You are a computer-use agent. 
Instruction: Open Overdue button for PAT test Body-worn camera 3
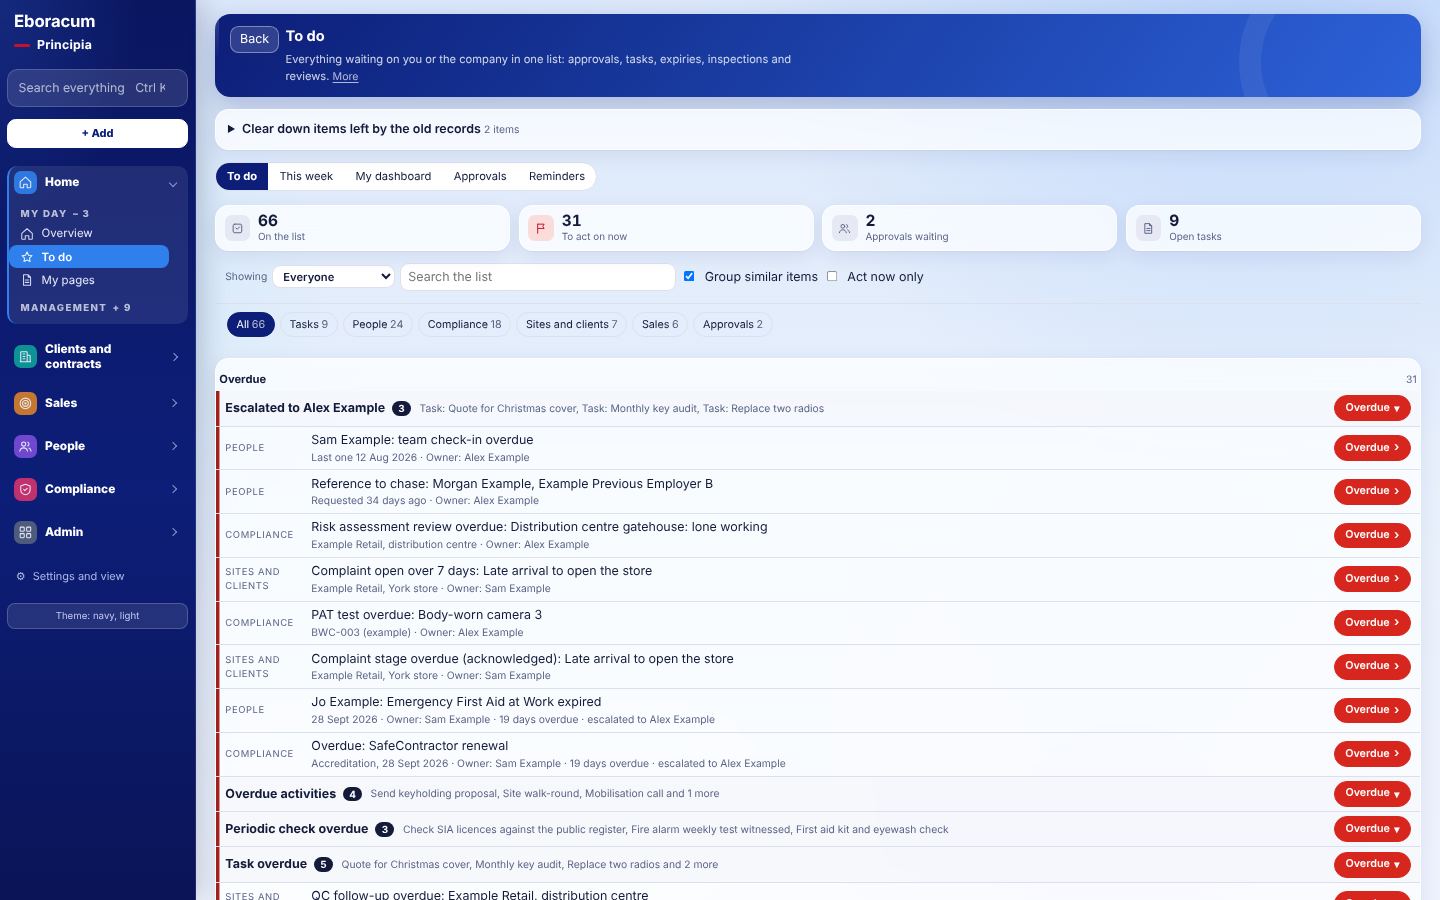click(1372, 622)
